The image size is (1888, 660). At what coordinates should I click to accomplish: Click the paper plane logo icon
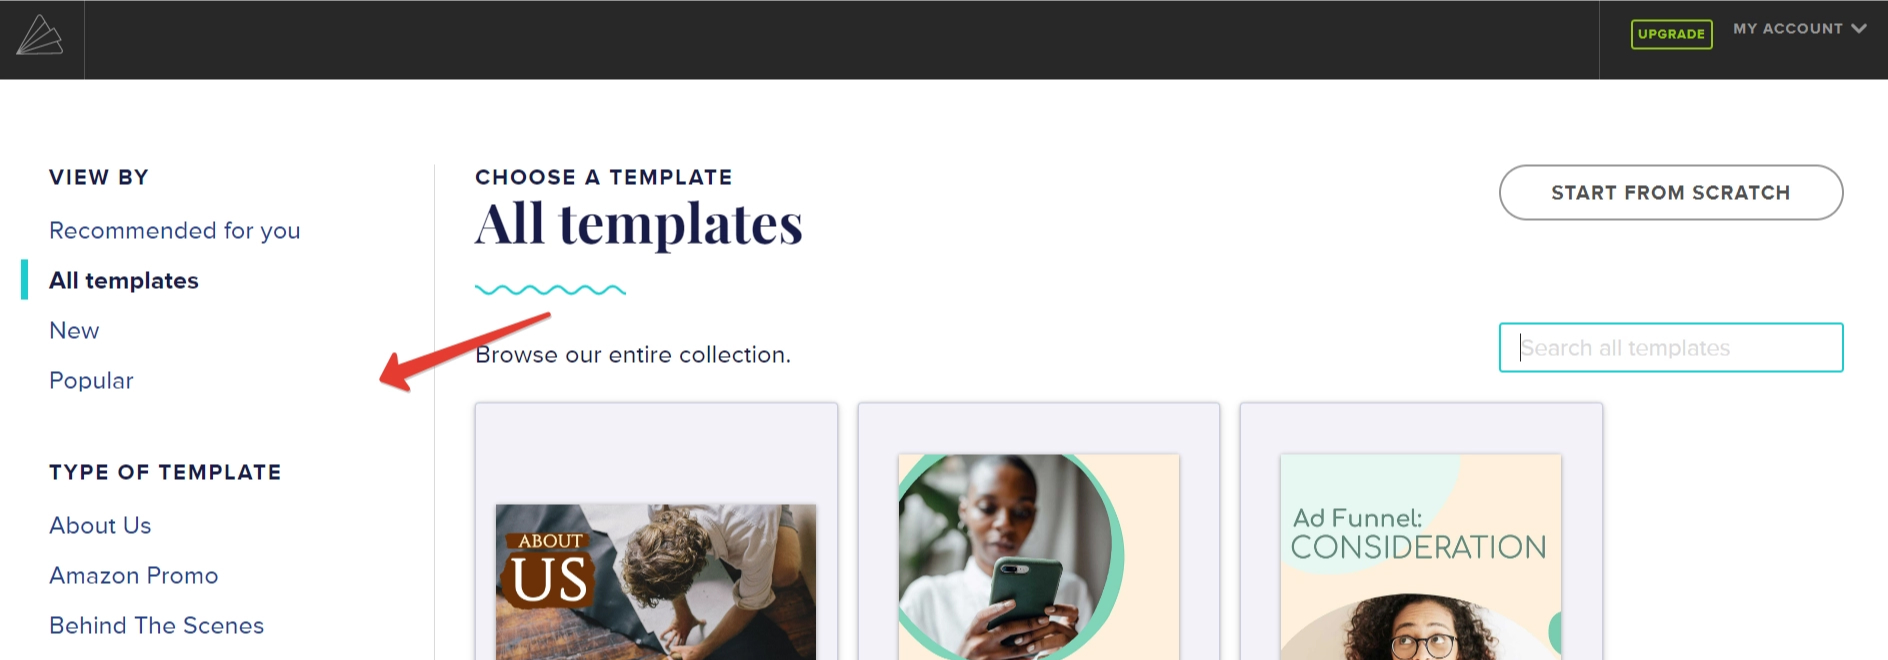(40, 36)
